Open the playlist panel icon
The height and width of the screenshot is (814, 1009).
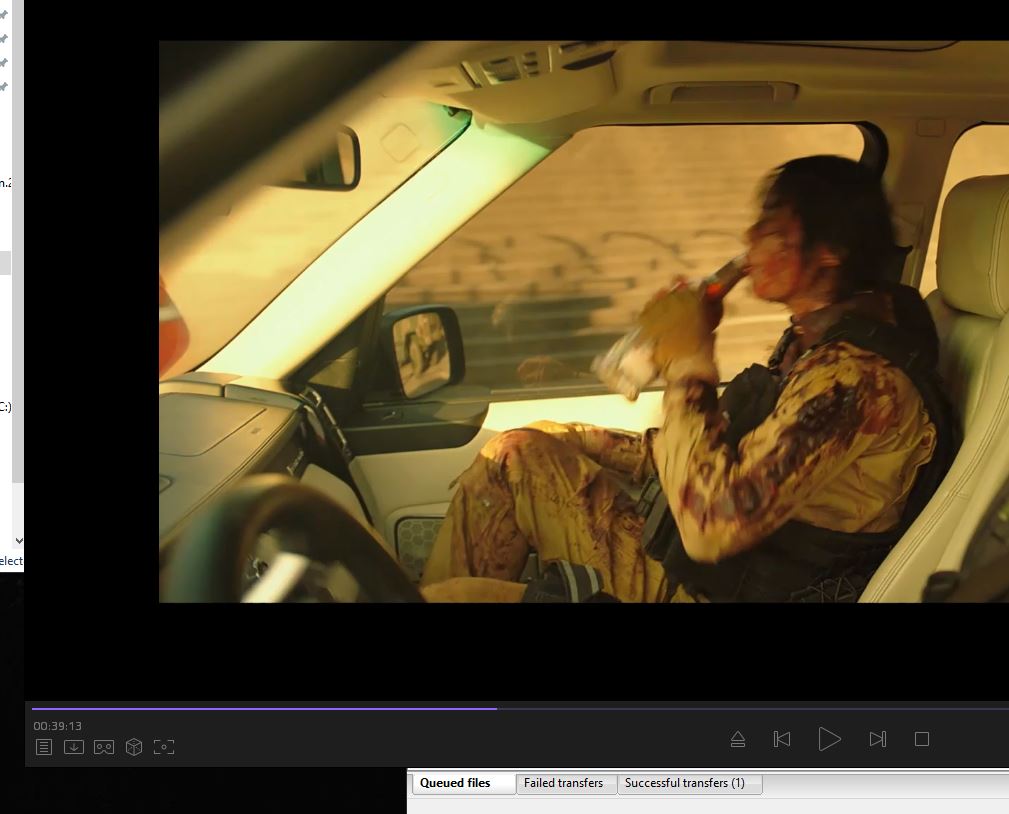(44, 747)
